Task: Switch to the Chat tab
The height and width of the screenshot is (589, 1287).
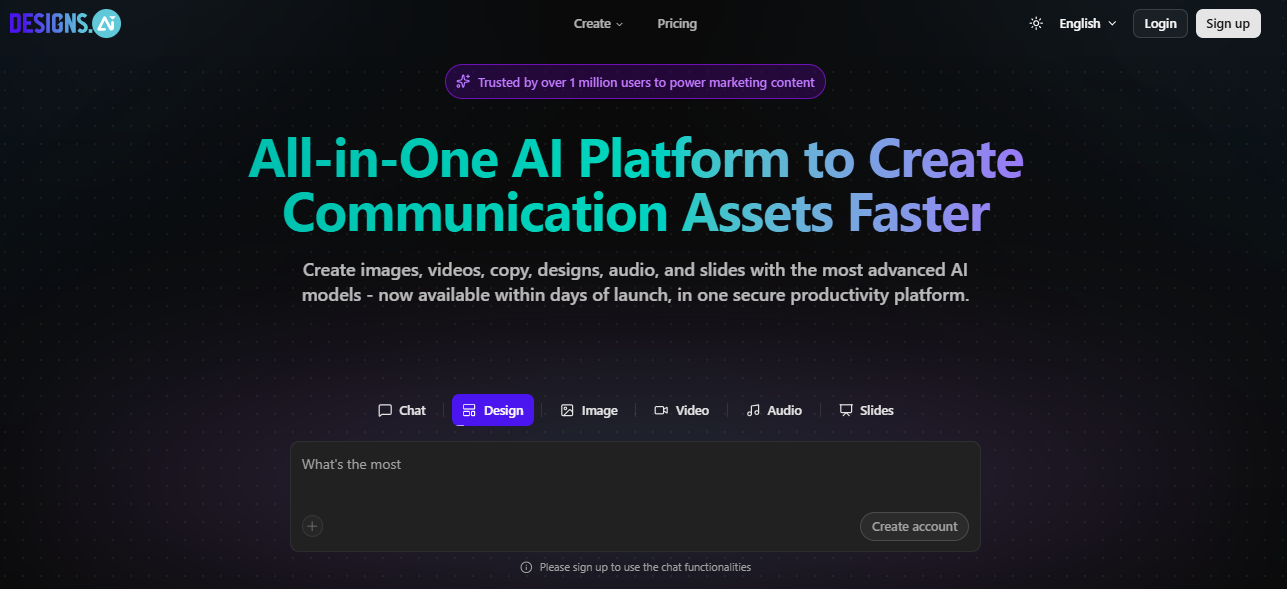Action: click(402, 410)
